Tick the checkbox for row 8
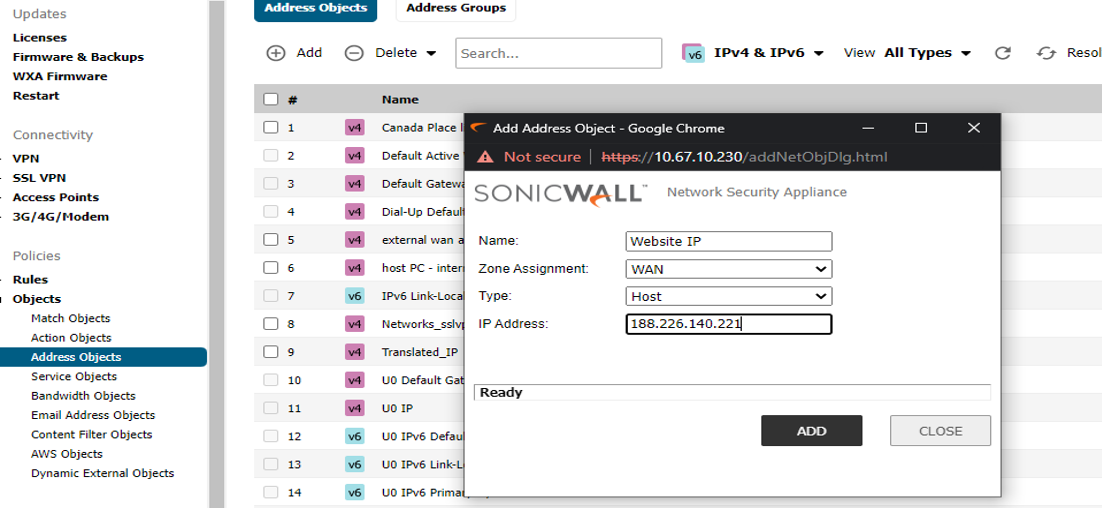 pos(271,324)
